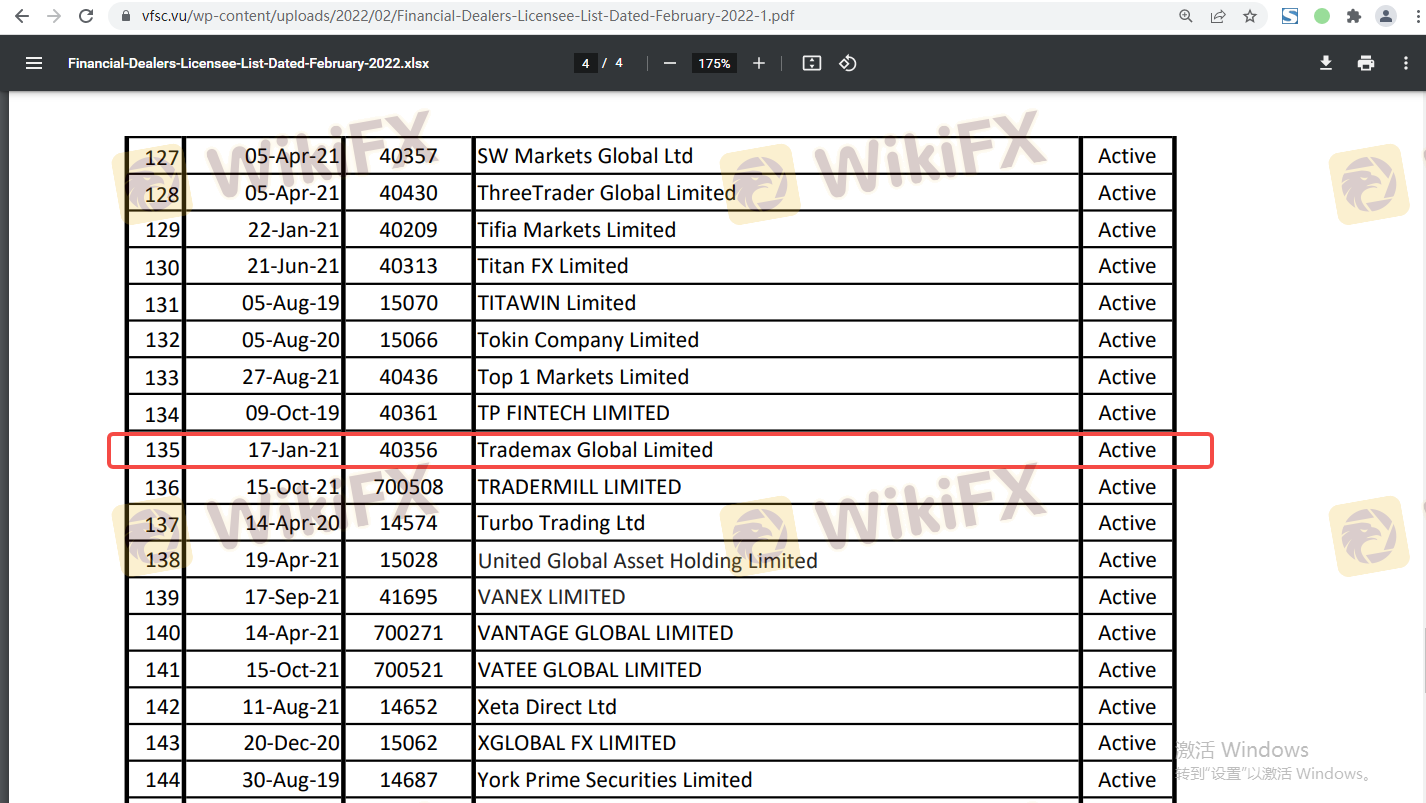Print the PDF document
Screen dimensions: 1426x803
coord(1366,63)
